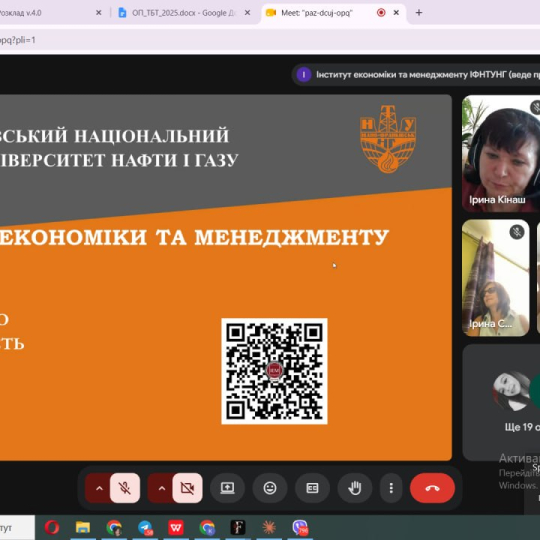
Task: Select Ірина Кінаш participant video tile
Action: [x=501, y=154]
